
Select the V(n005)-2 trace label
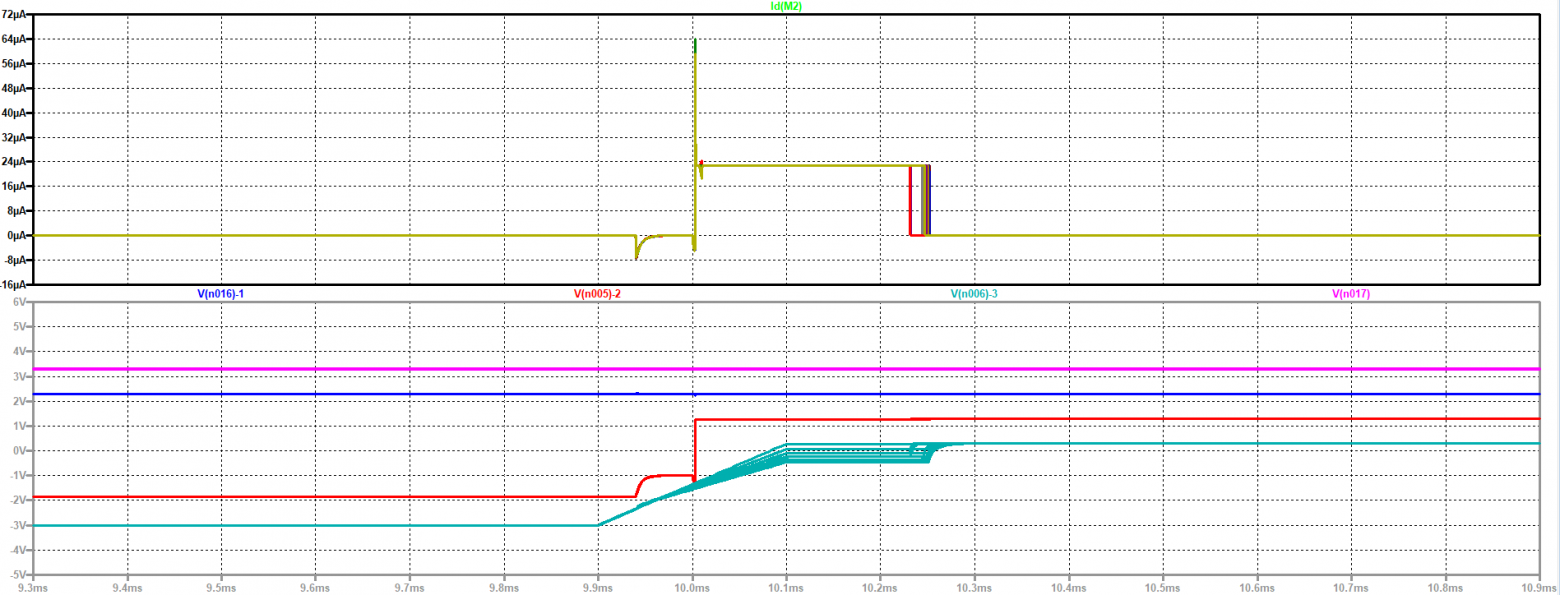tap(598, 294)
